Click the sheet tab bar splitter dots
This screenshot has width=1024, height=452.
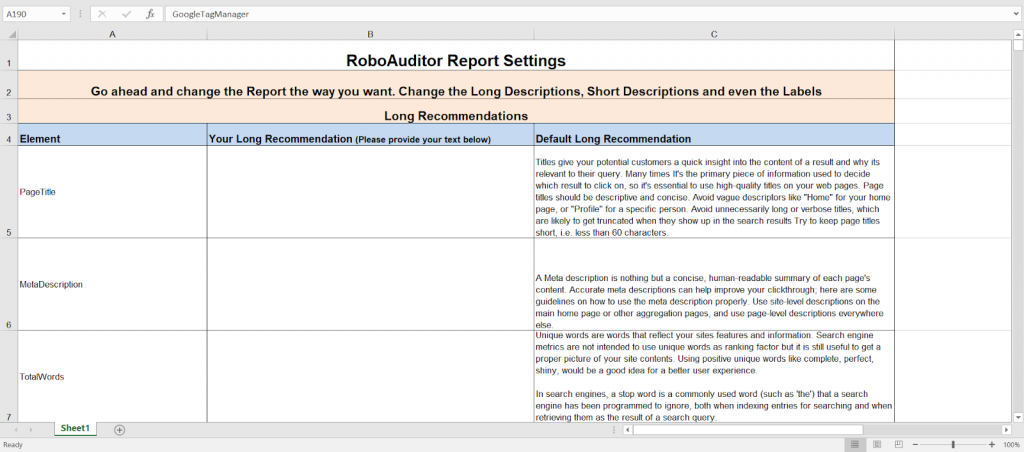click(613, 429)
